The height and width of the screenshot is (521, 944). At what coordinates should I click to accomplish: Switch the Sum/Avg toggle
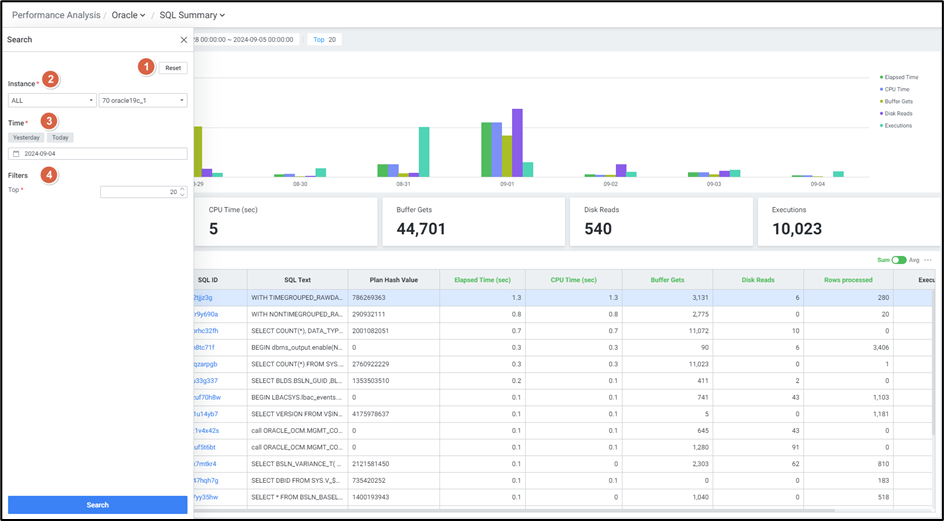pos(899,260)
